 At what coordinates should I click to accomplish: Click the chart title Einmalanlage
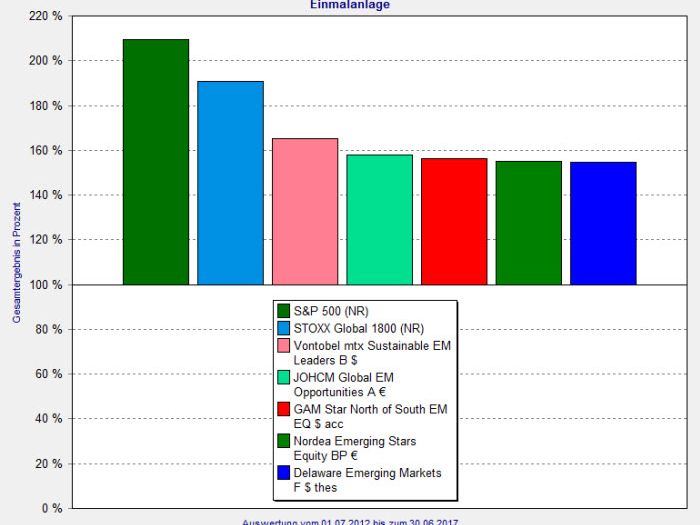pyautogui.click(x=349, y=5)
